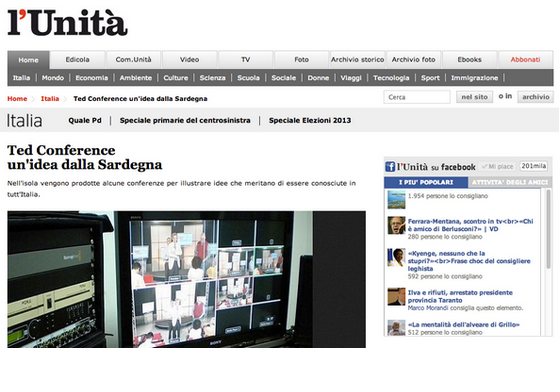The height and width of the screenshot is (392, 560).
Task: Click the Ted Conference article headline
Action: pos(85,157)
